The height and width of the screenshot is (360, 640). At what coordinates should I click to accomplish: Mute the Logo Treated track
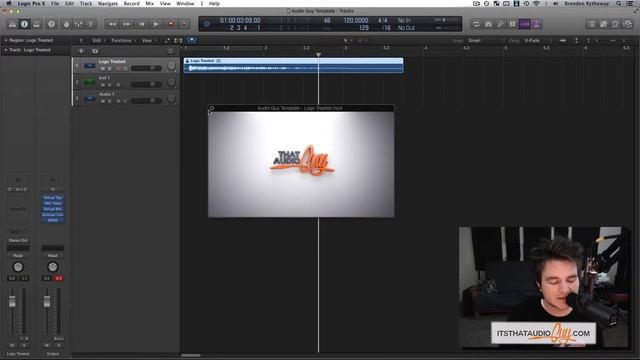click(x=103, y=68)
